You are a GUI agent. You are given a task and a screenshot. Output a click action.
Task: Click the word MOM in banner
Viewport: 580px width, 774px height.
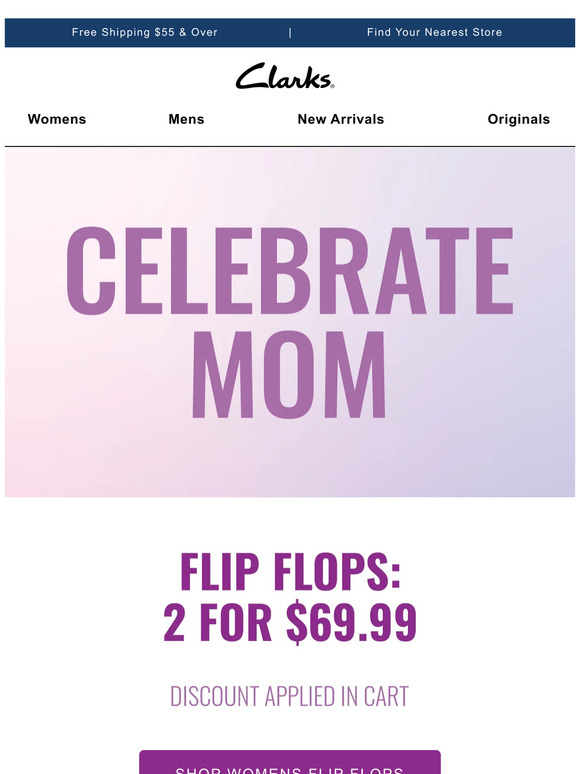tap(289, 374)
